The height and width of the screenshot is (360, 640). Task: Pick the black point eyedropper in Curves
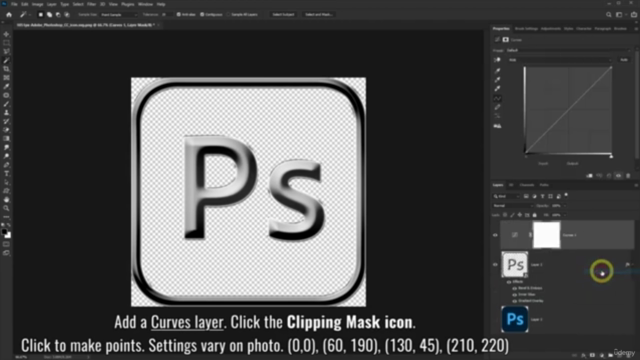coord(497,71)
